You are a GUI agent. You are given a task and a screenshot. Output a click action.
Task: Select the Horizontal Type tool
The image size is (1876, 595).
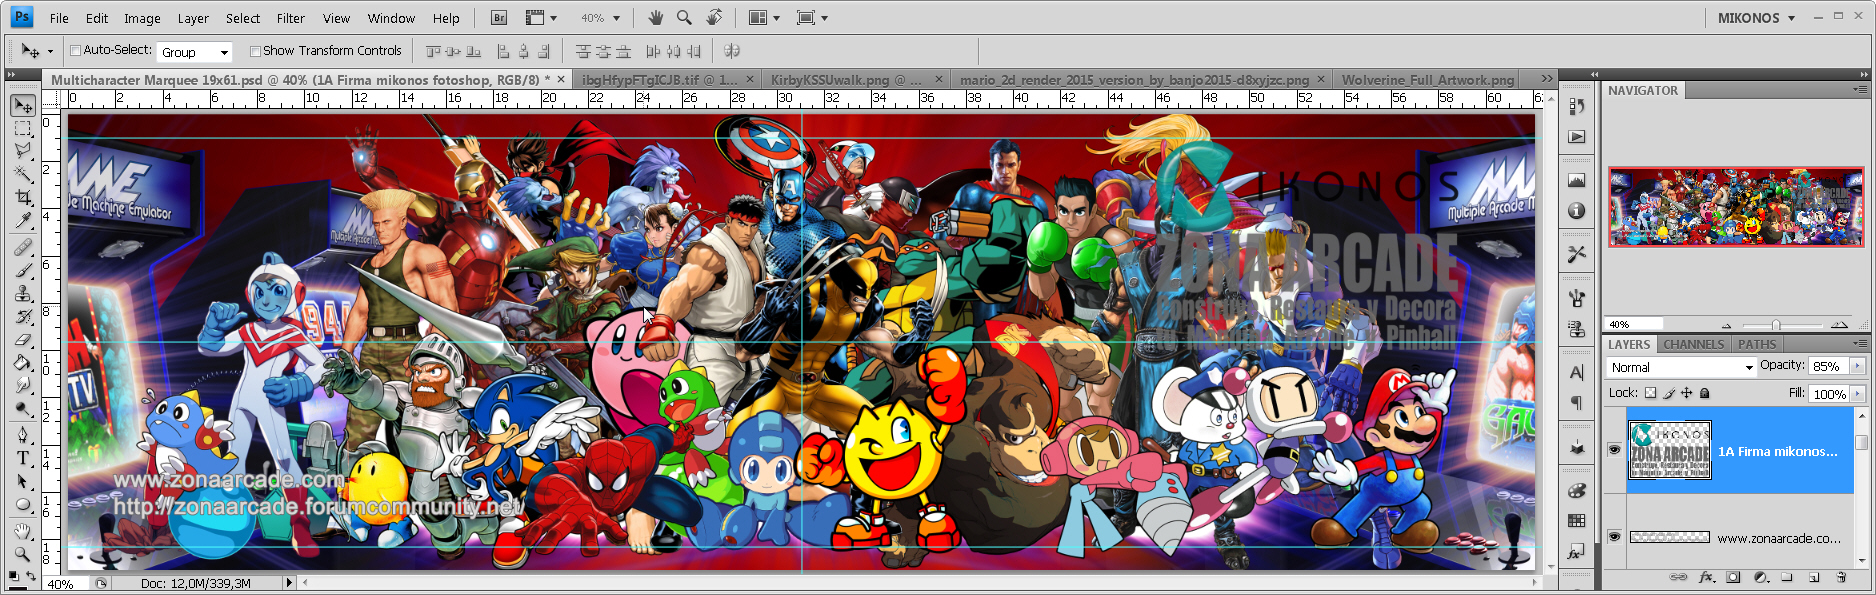pos(23,458)
